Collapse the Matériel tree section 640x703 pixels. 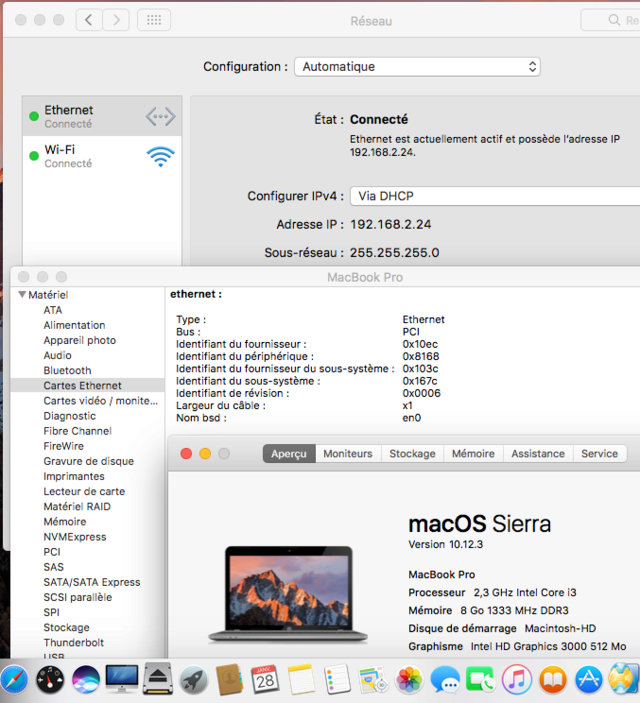(x=22, y=295)
